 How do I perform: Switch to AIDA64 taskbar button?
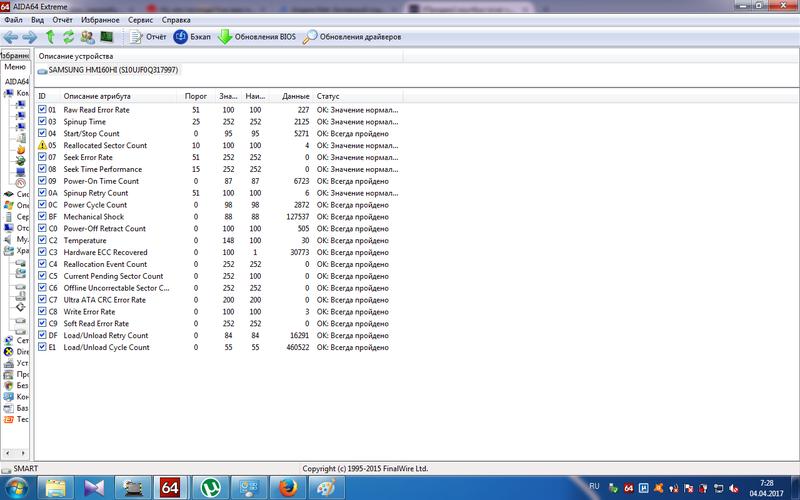[171, 488]
